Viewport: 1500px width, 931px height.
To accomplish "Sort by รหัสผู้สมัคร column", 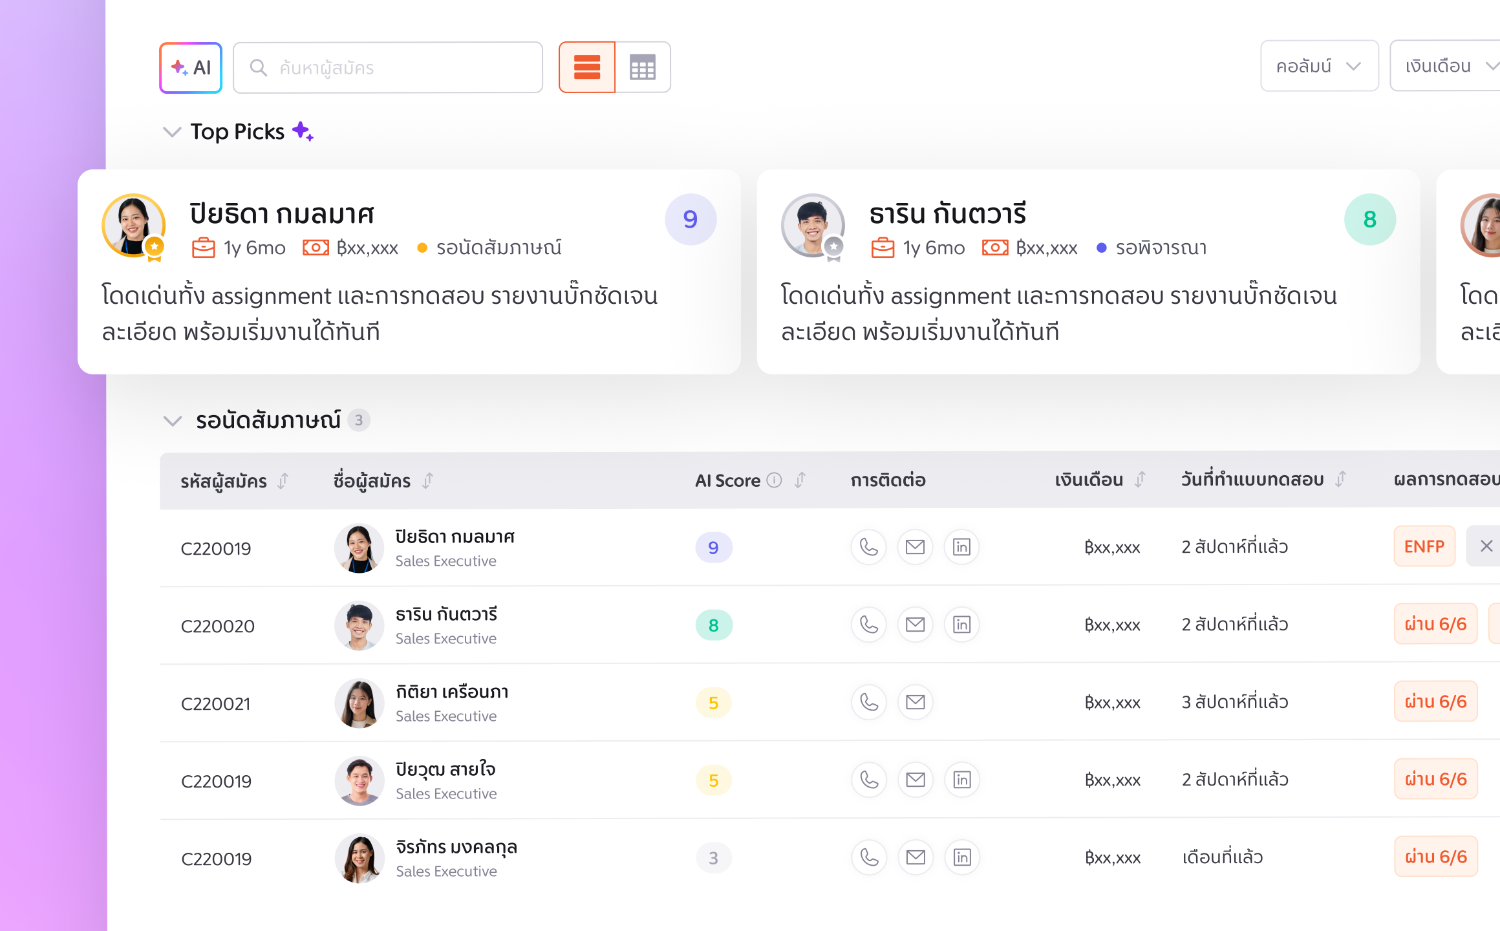I will 283,481.
